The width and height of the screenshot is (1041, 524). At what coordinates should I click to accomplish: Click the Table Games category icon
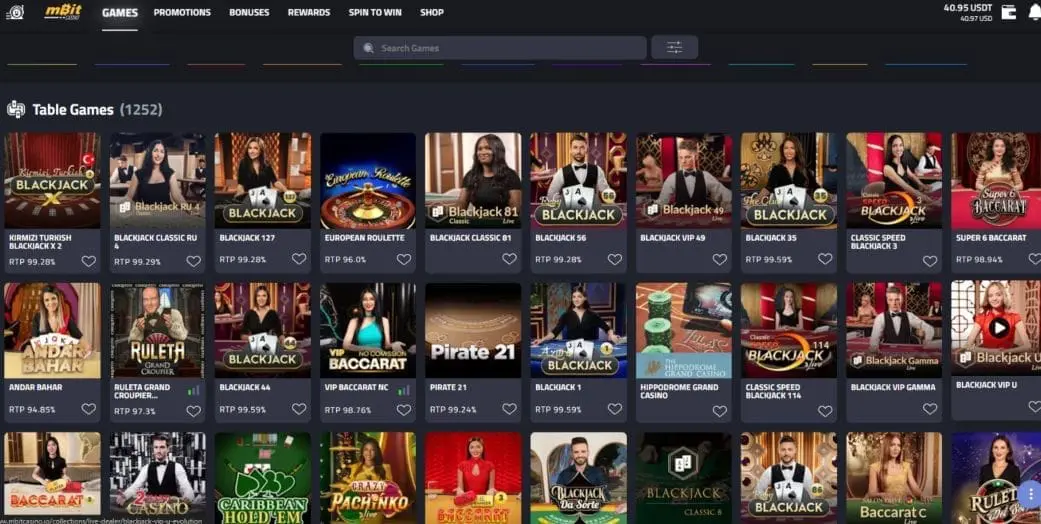tap(16, 109)
